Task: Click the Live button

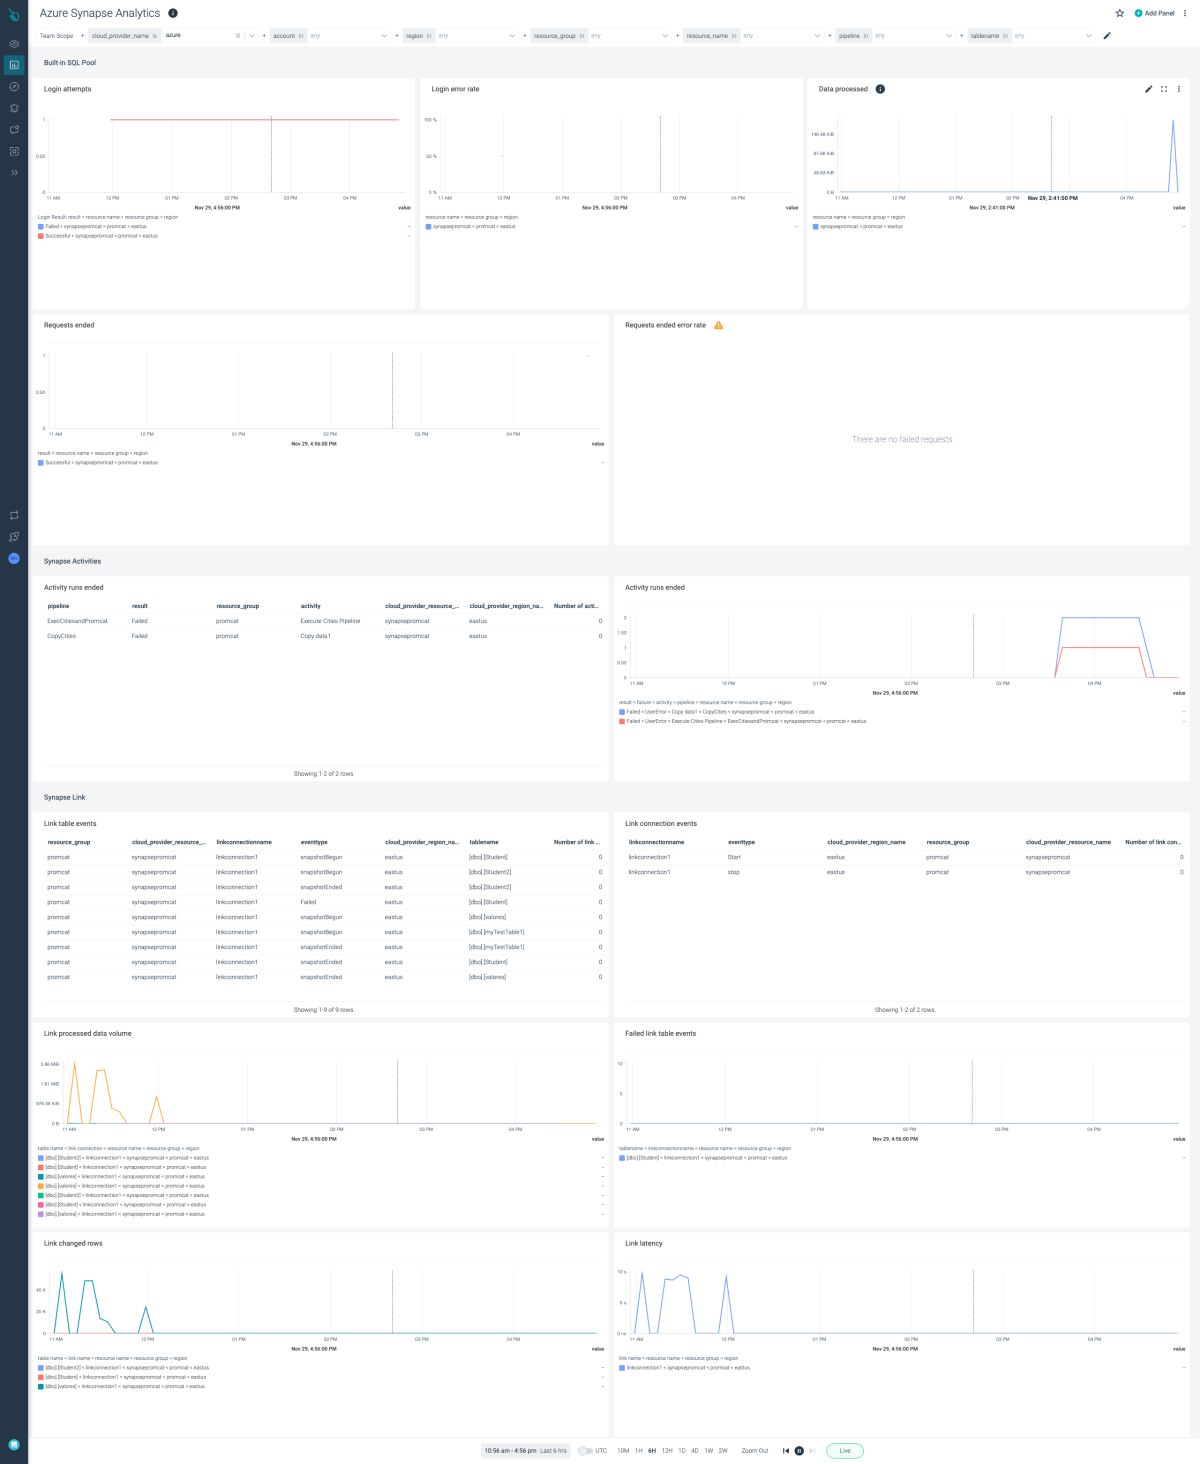Action: [845, 1451]
